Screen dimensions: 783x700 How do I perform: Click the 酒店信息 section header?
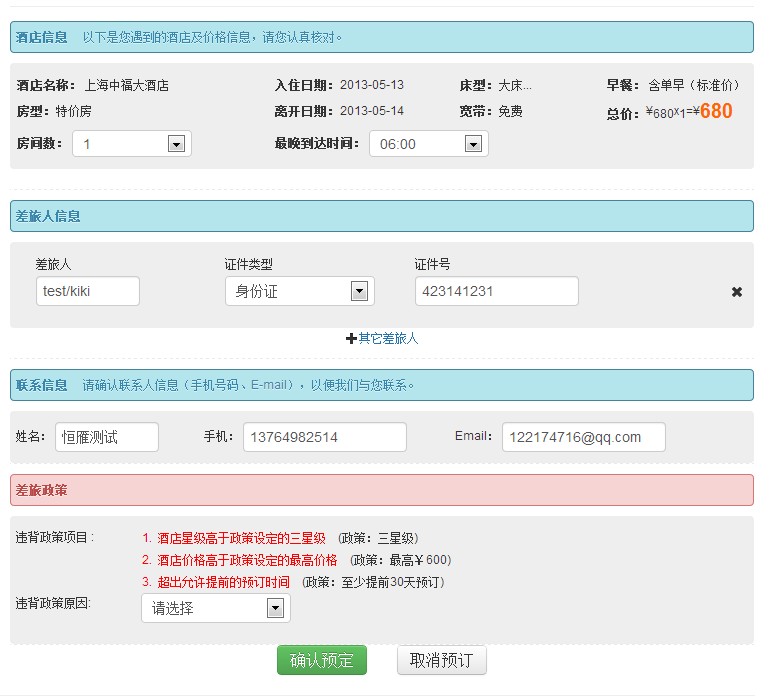[42, 38]
